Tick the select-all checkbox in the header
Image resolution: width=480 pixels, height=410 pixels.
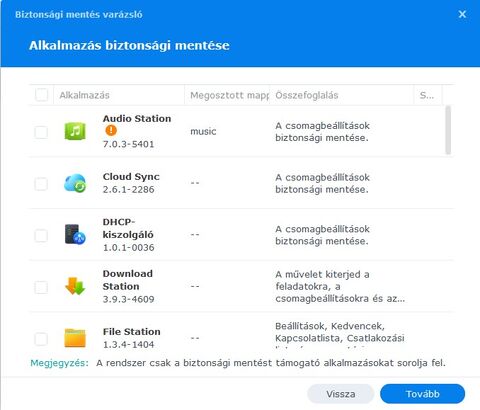click(41, 95)
